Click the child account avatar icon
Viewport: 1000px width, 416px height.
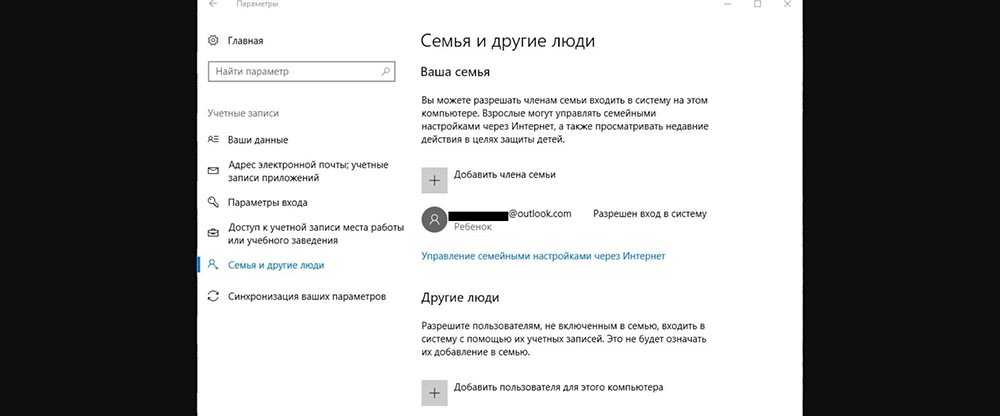434,220
